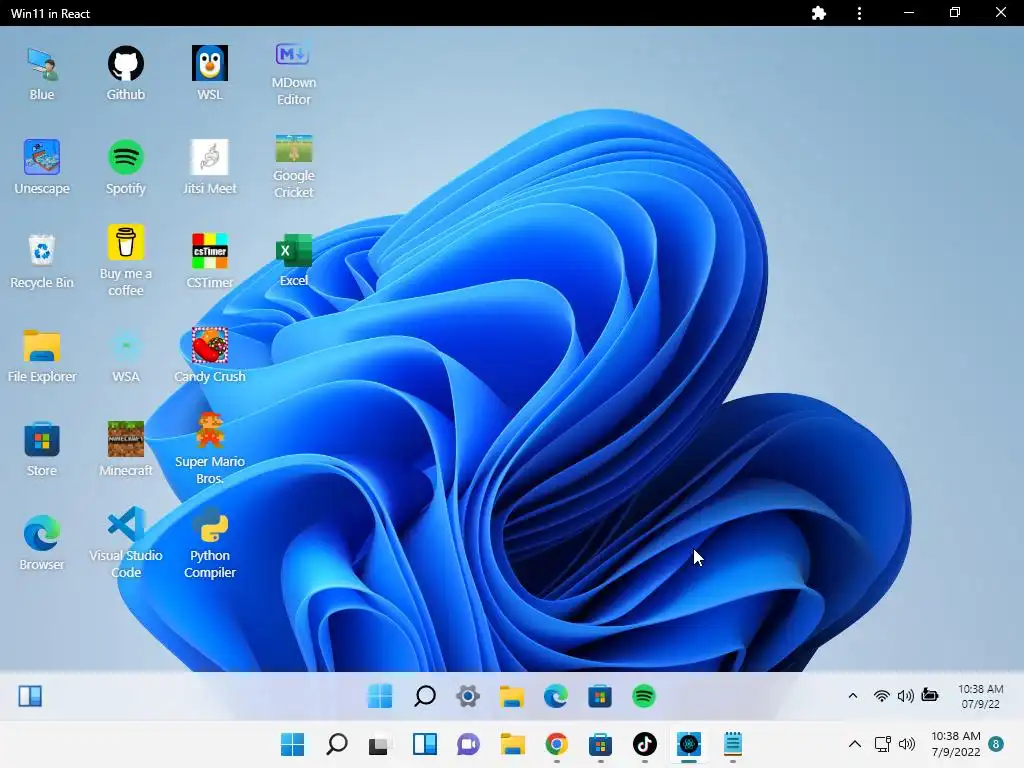The image size is (1024, 768).
Task: Open the inner Start menu
Action: tap(380, 696)
